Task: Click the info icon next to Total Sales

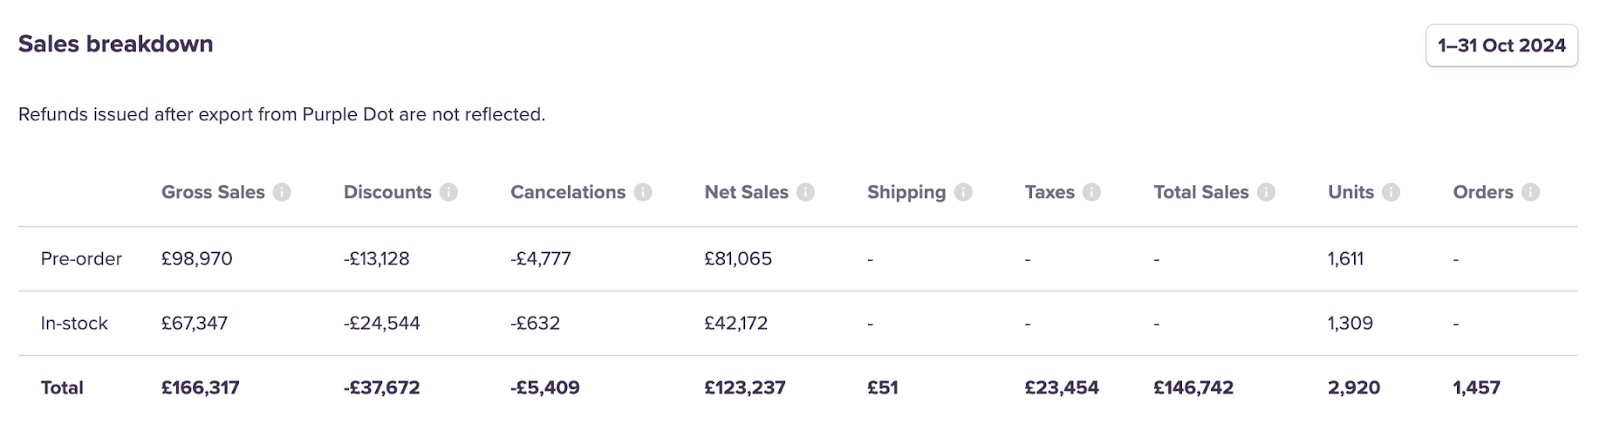Action: click(1266, 192)
